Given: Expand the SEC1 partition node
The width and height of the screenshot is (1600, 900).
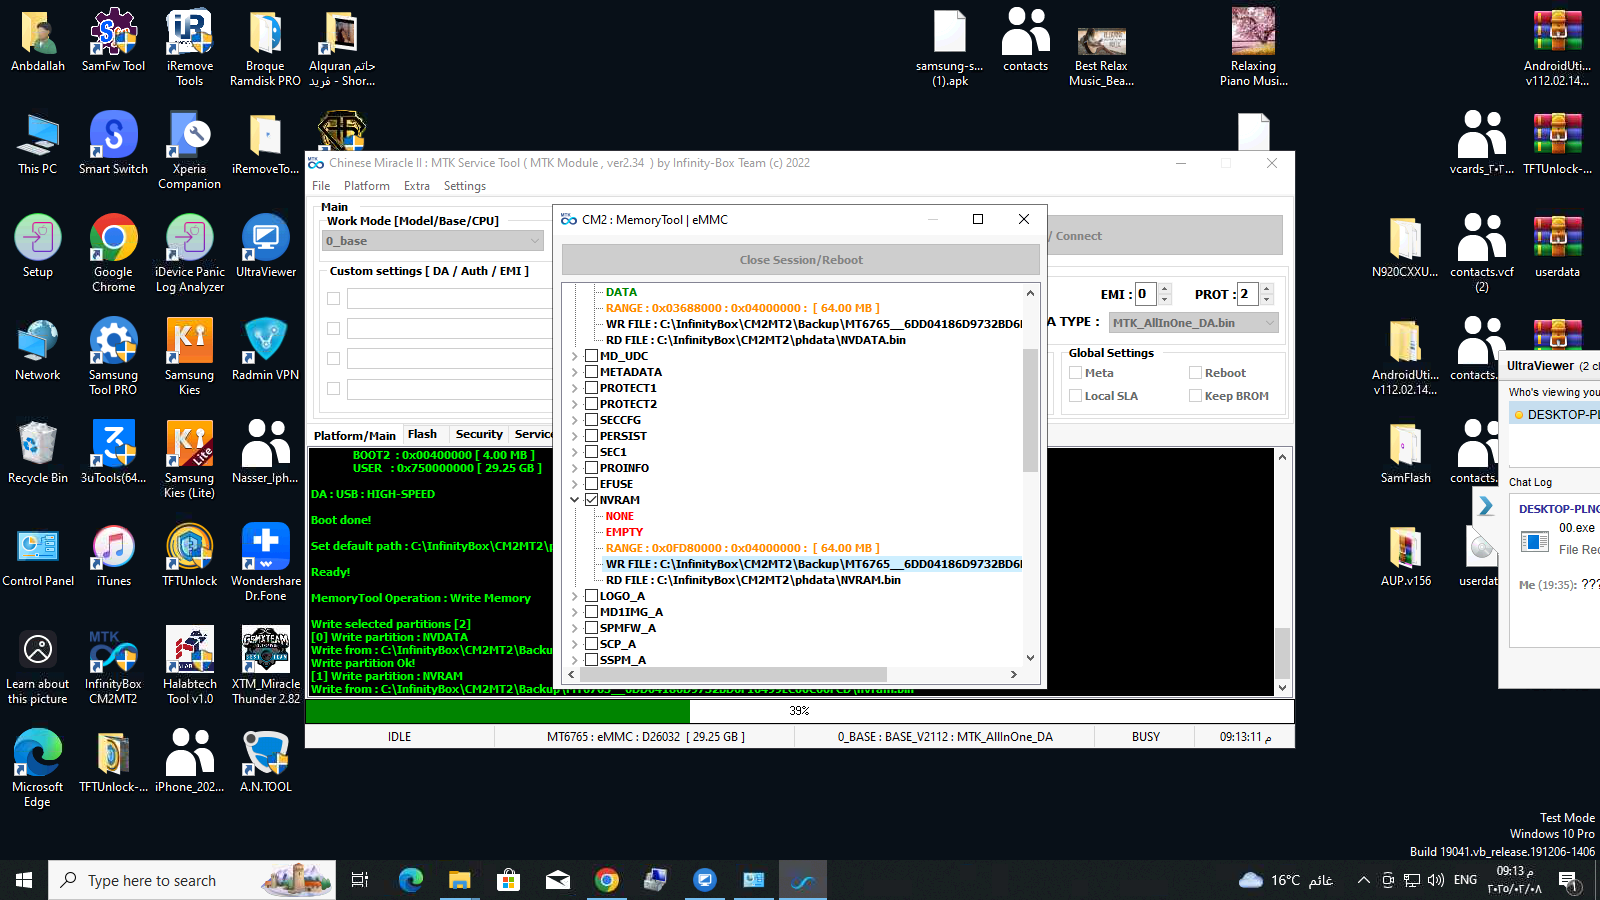Looking at the screenshot, I should (x=575, y=452).
